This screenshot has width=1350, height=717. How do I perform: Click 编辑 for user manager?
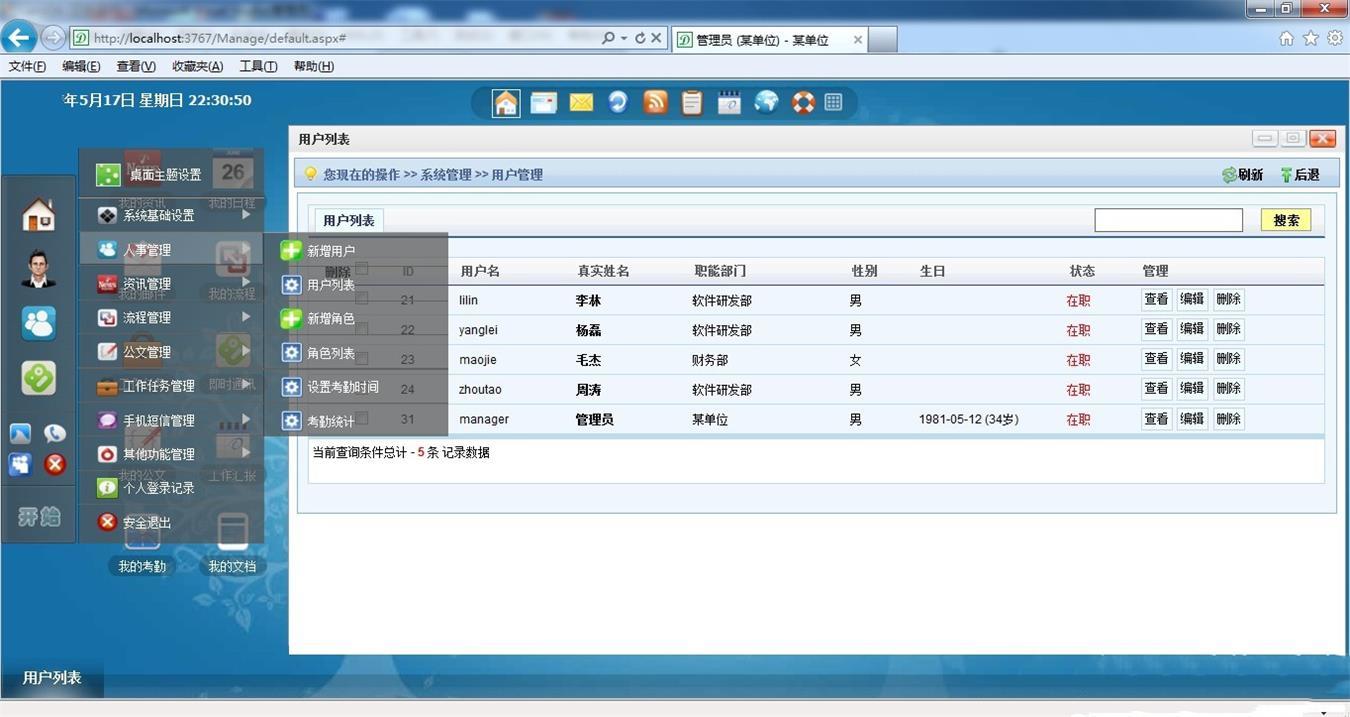pos(1192,419)
